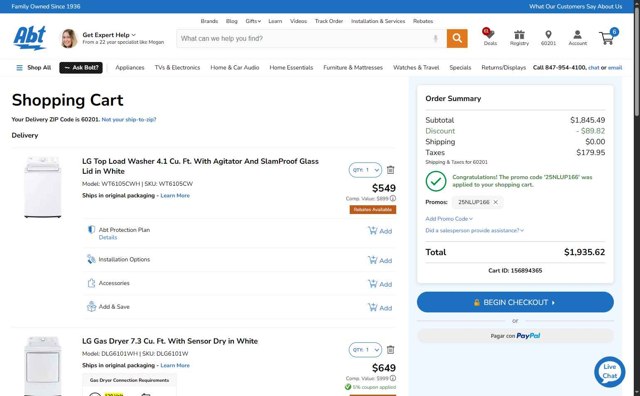Open the shopping cart icon
Screen dimensions: 640x396
[608, 37]
